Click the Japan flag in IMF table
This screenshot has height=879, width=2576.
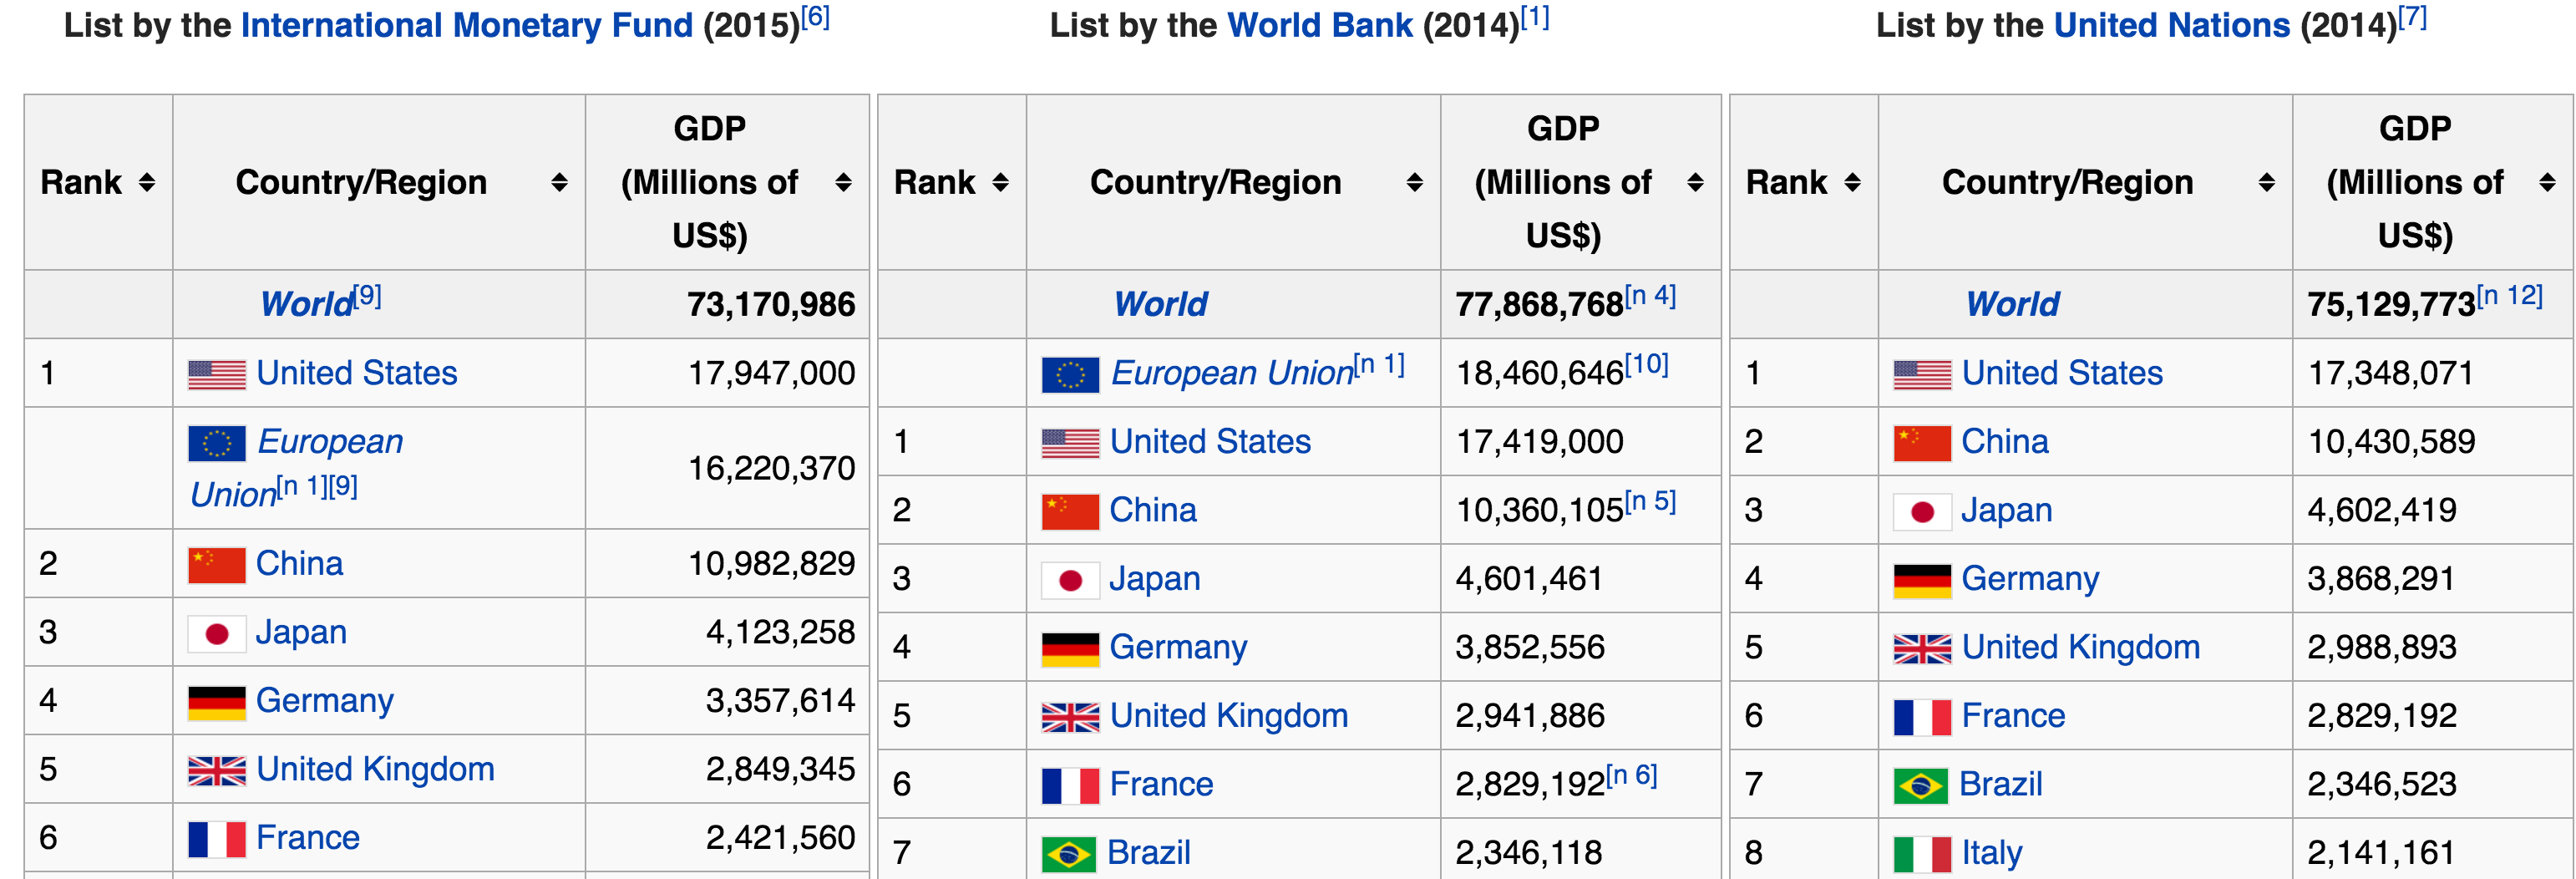click(216, 634)
